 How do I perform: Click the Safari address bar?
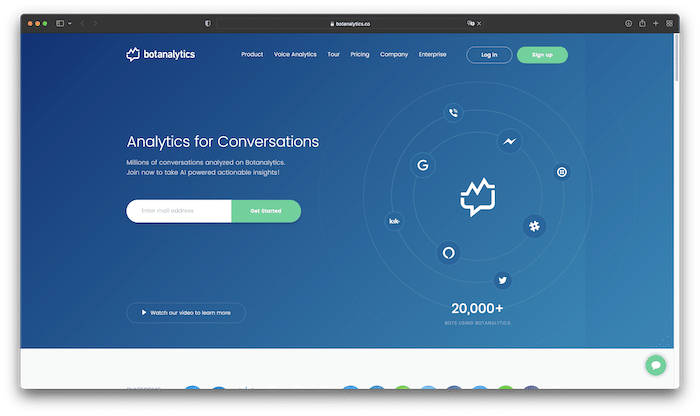pyautogui.click(x=350, y=24)
